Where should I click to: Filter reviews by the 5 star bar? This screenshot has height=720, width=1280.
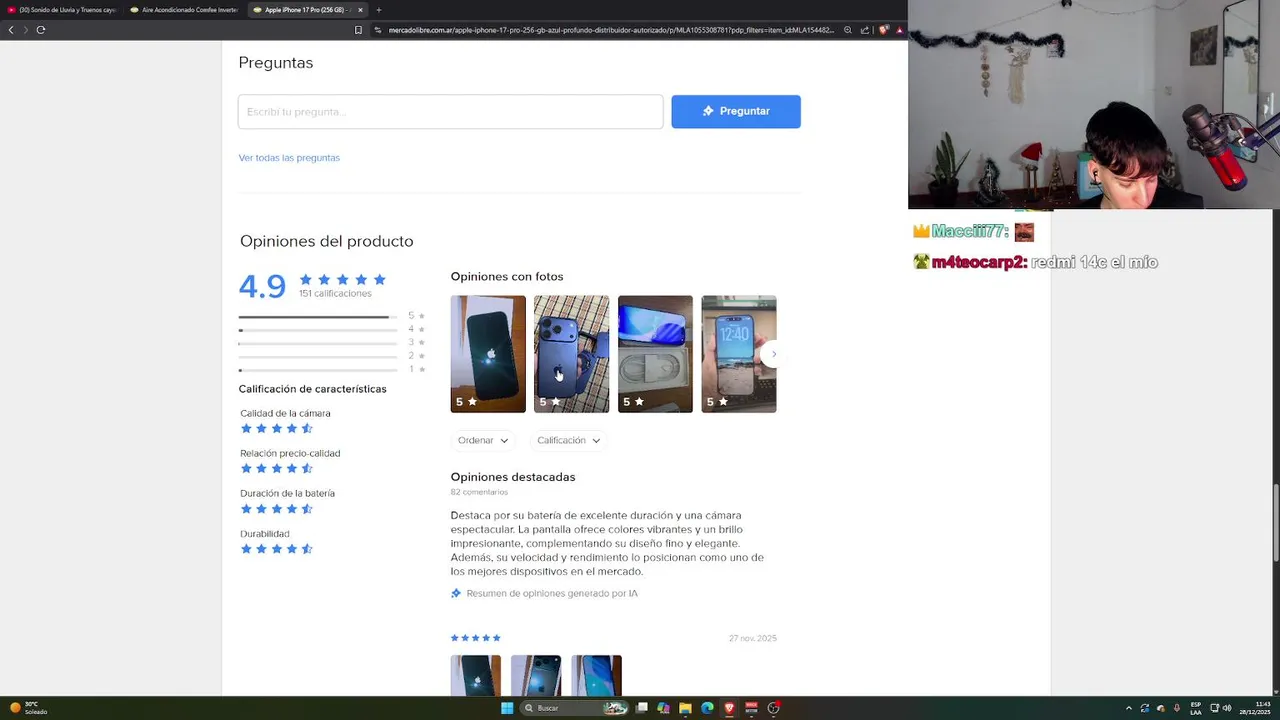point(332,316)
